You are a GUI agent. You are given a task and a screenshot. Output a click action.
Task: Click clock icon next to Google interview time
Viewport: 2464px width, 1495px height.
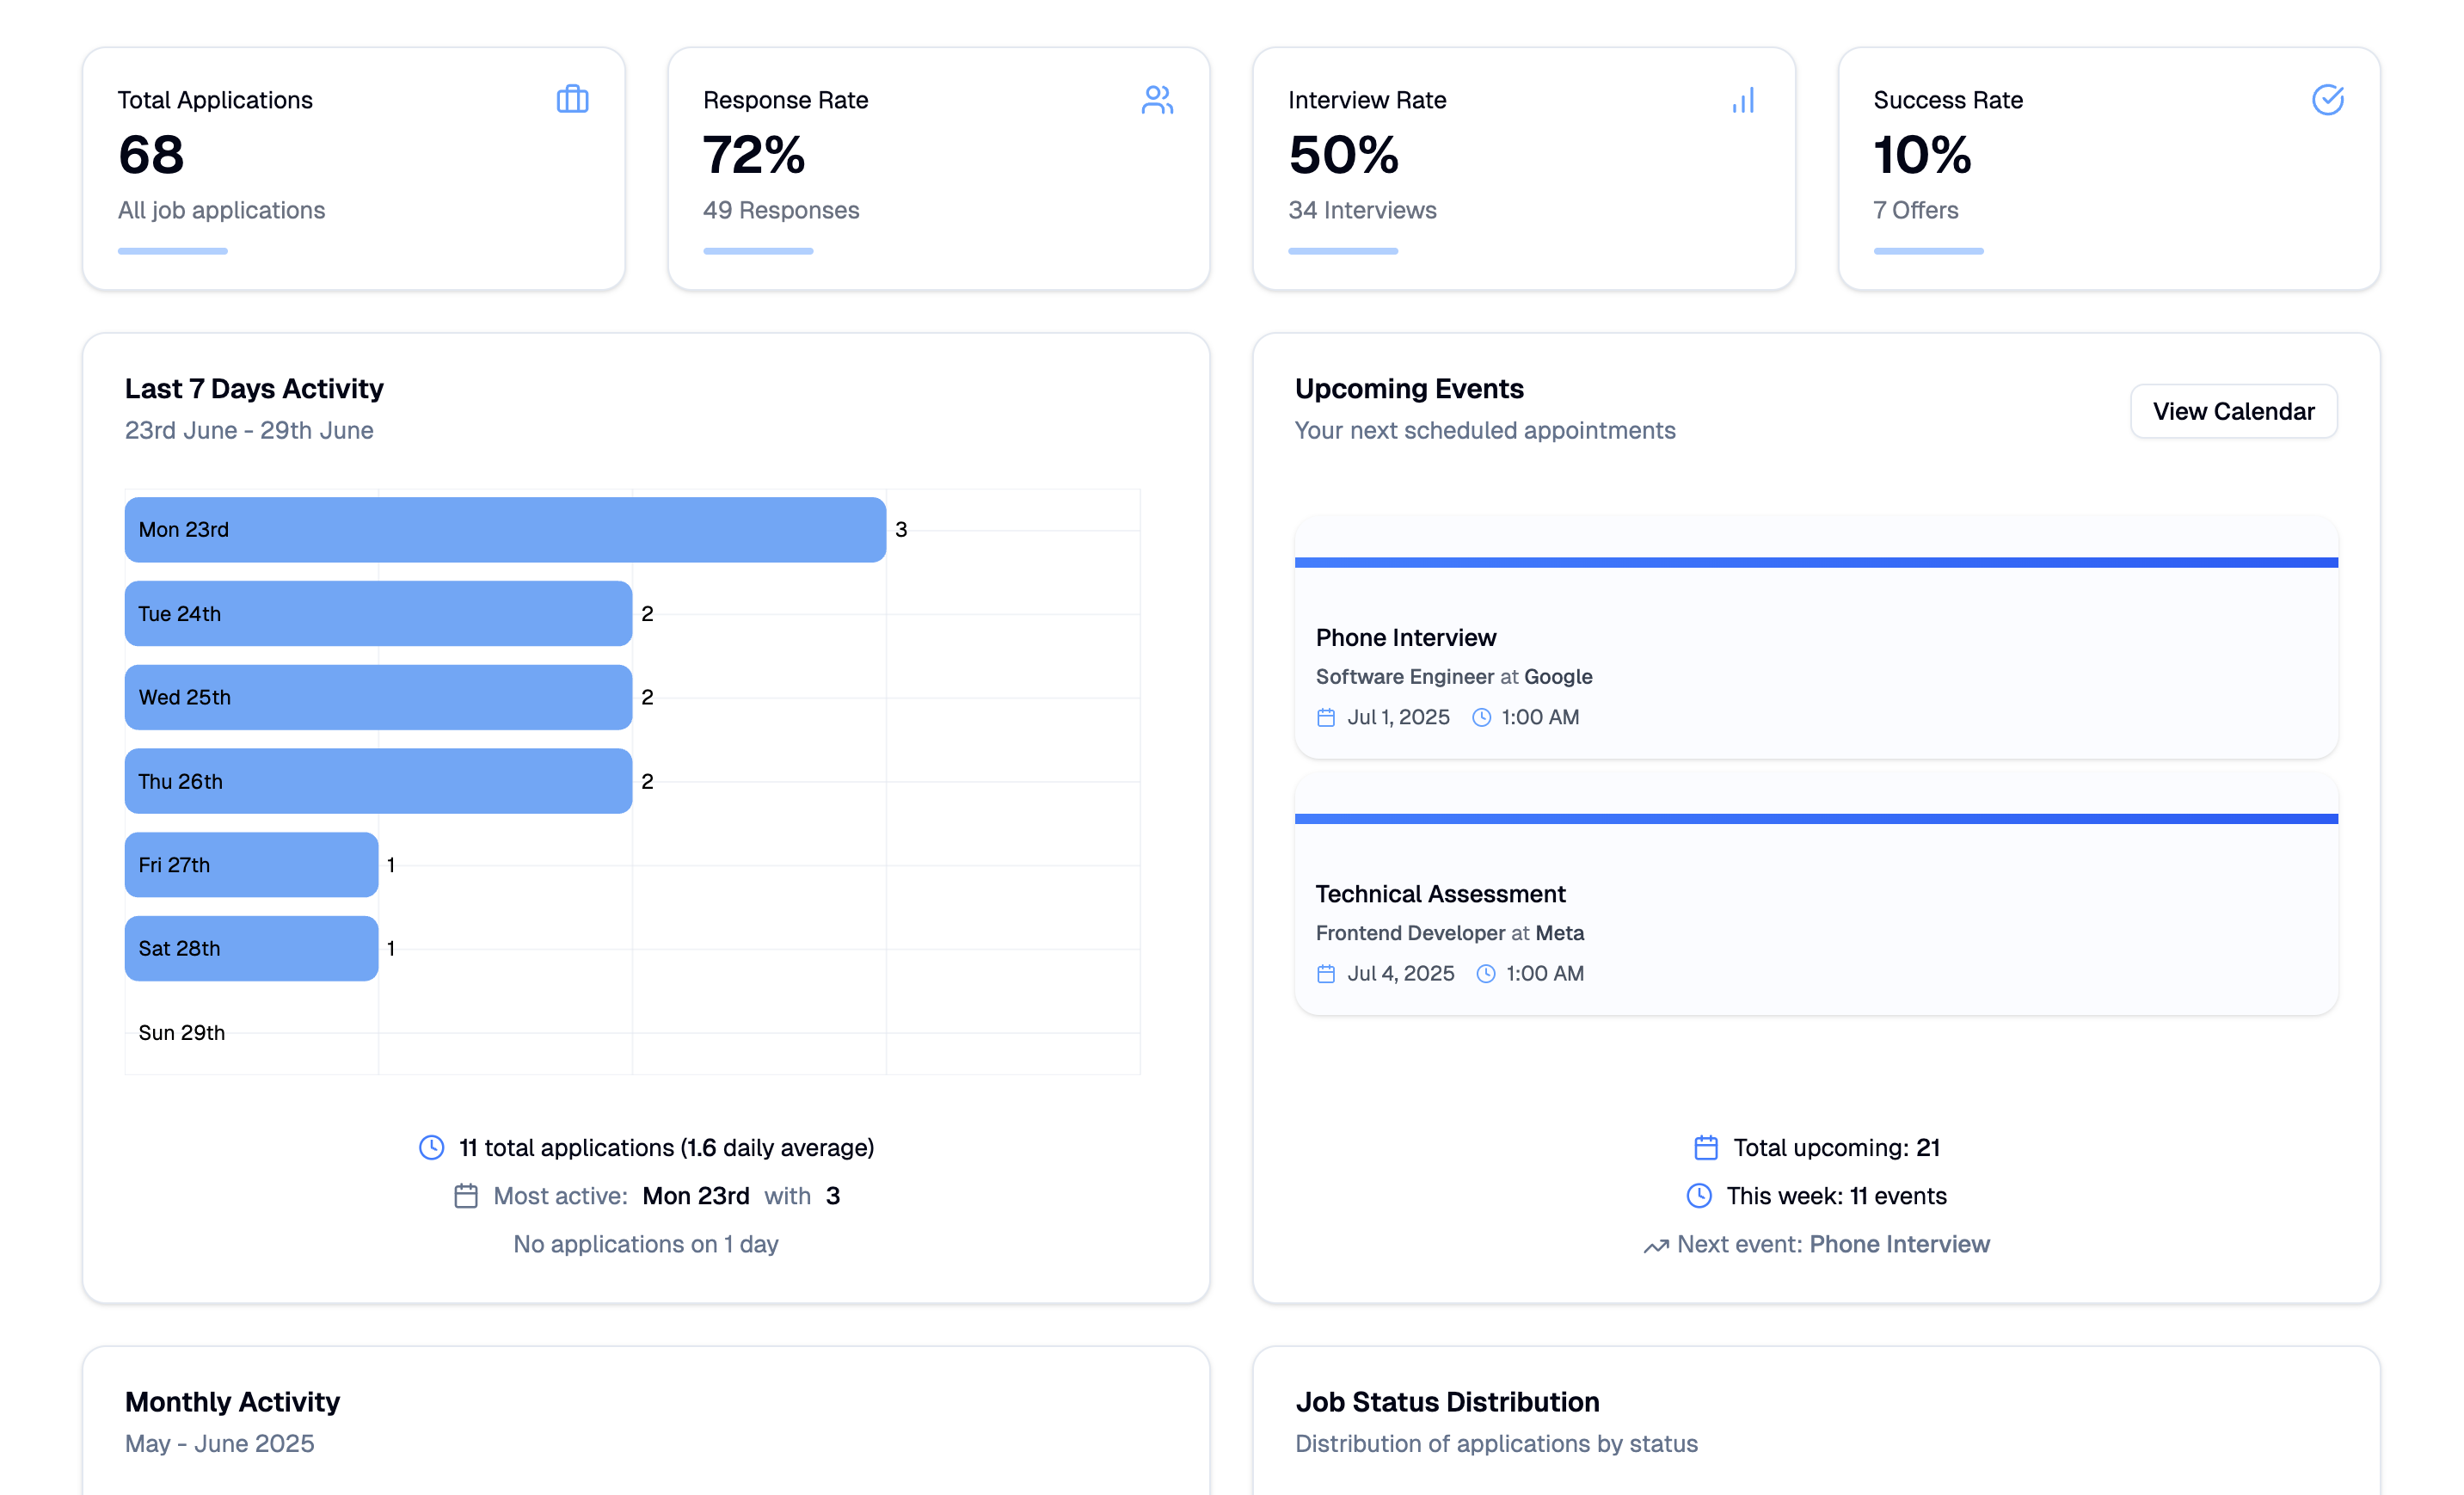tap(1481, 718)
